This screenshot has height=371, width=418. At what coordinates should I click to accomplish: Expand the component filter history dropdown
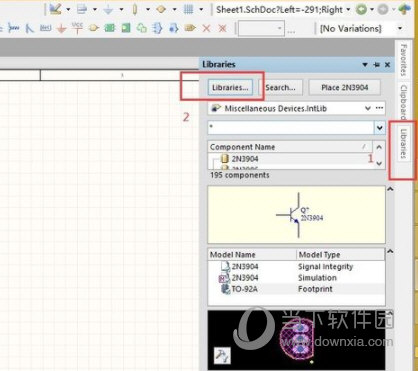coord(379,128)
